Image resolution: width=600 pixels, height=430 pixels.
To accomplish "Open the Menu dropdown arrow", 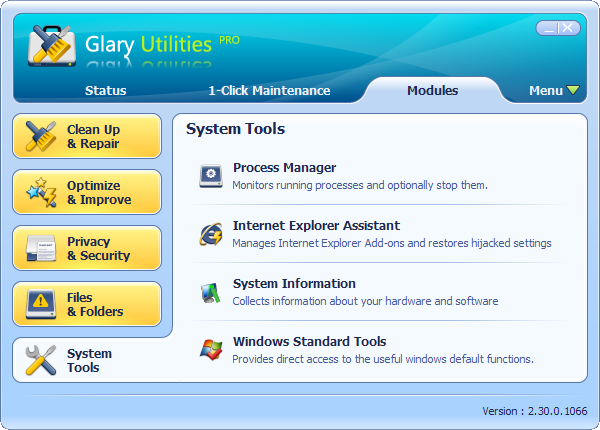I will click(x=573, y=91).
